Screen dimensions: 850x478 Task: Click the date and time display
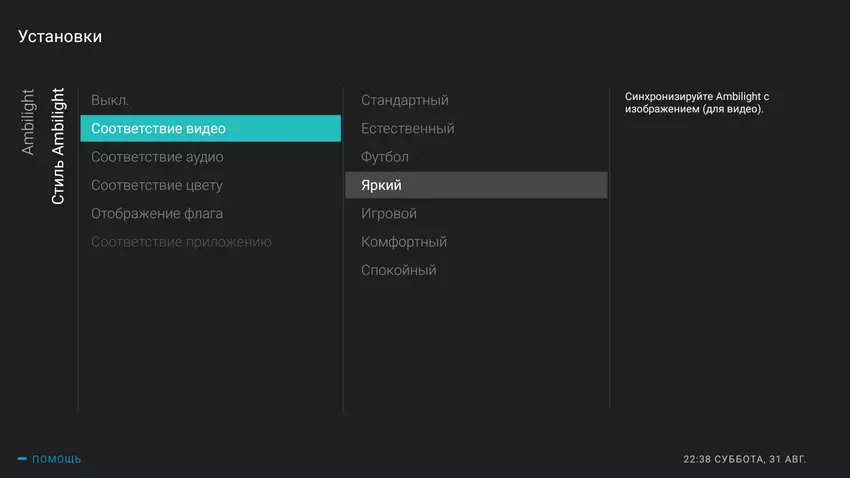(x=744, y=459)
